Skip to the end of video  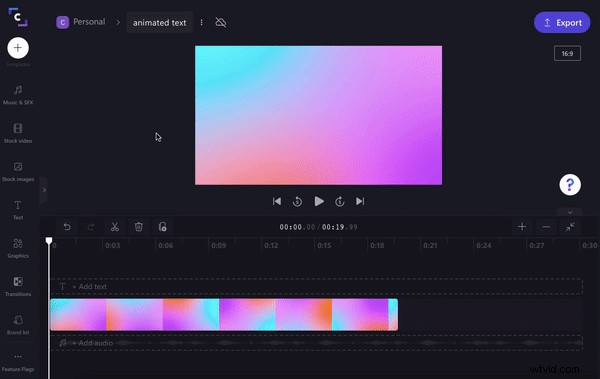pos(360,201)
